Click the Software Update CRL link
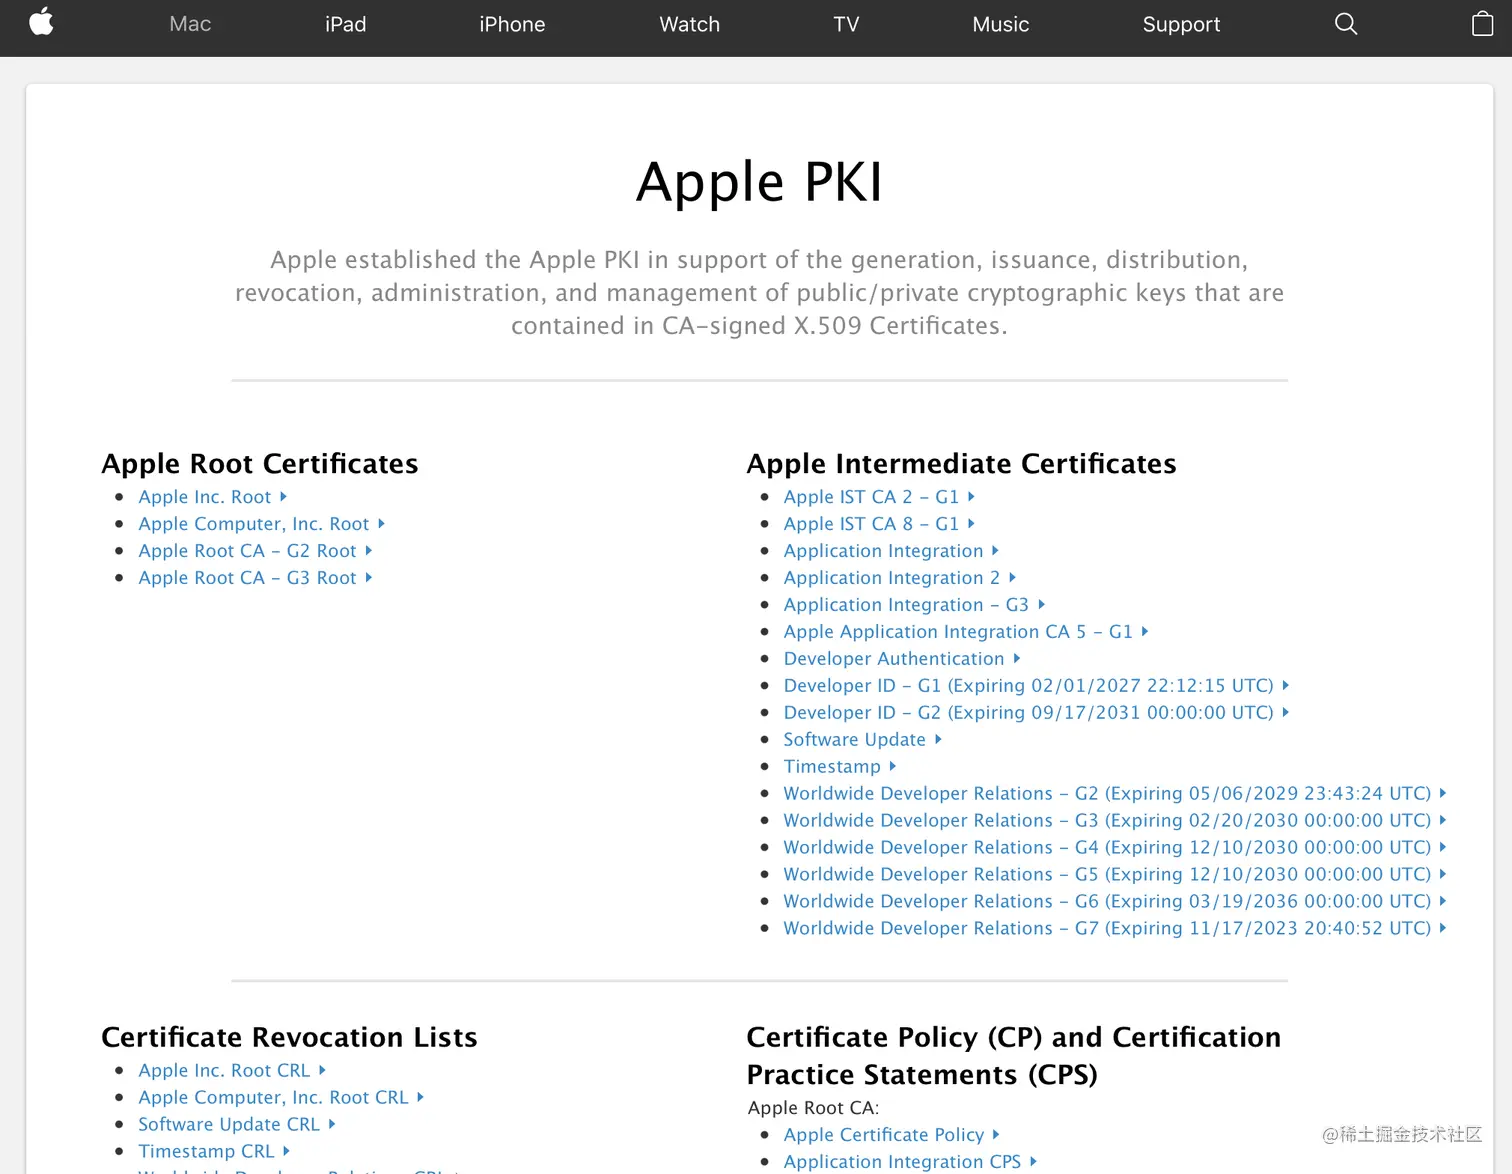 click(237, 1125)
